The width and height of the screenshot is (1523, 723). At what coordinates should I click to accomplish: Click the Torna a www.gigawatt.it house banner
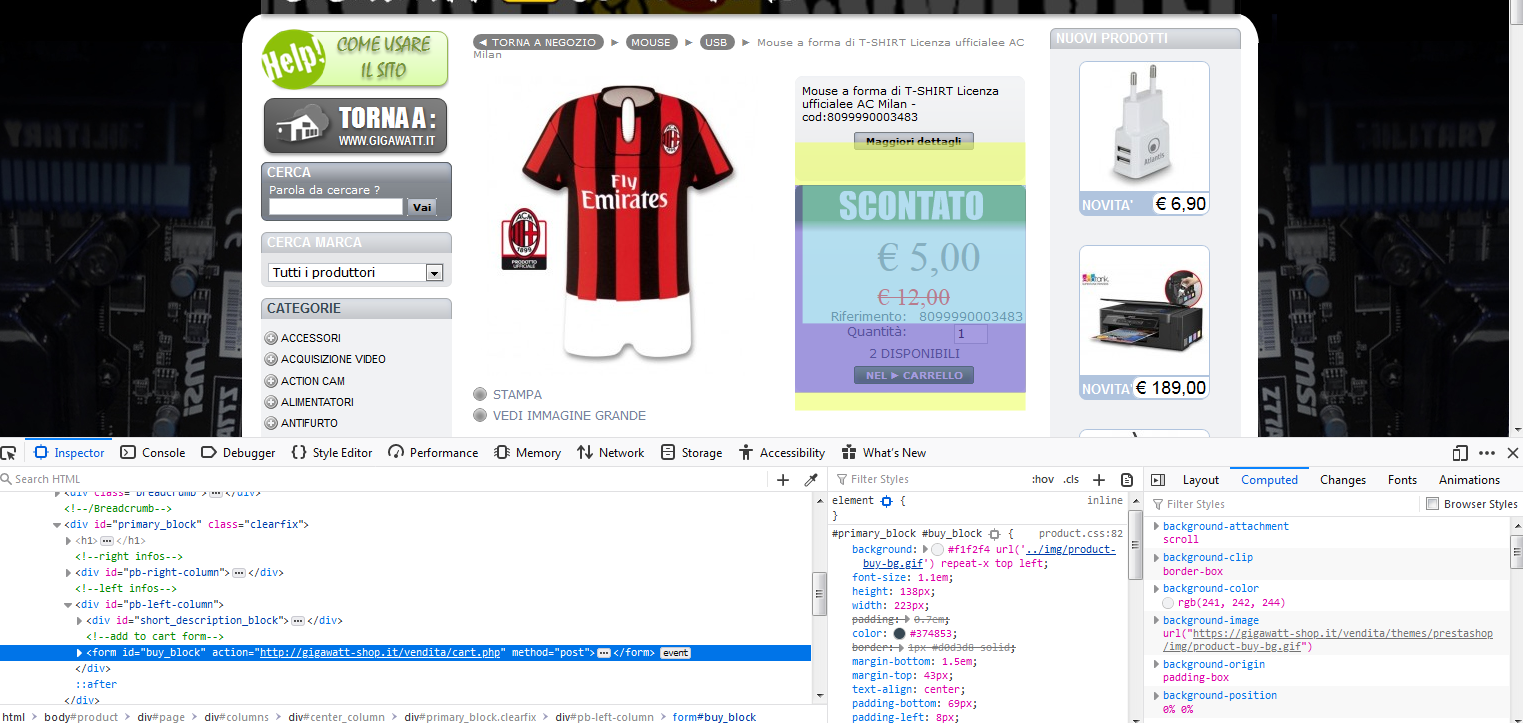point(355,126)
